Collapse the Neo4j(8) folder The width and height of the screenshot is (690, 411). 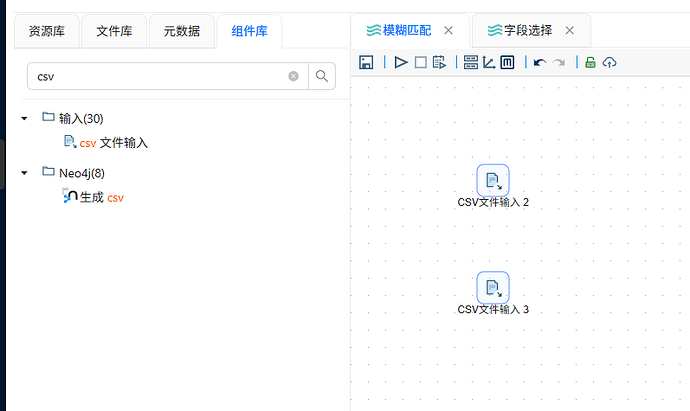click(24, 173)
